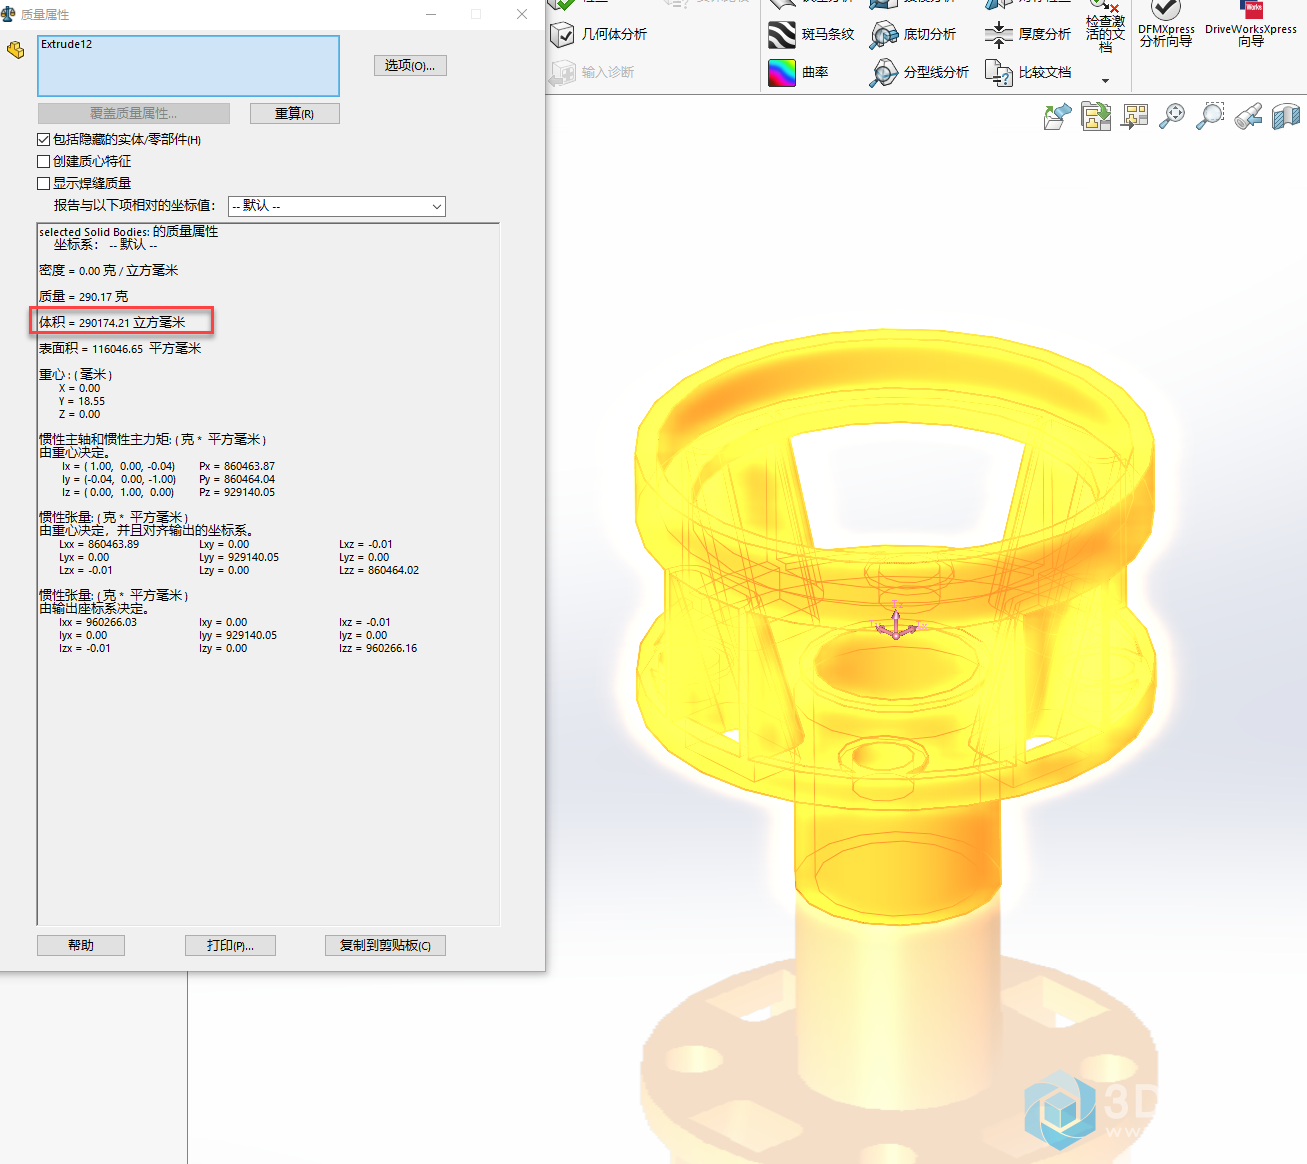Click the Help button (帮助)
The width and height of the screenshot is (1307, 1164).
click(x=81, y=945)
